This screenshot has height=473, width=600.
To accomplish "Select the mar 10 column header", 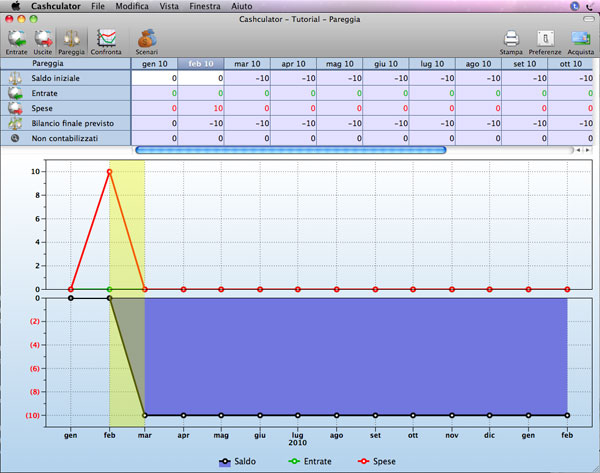I will 247,63.
